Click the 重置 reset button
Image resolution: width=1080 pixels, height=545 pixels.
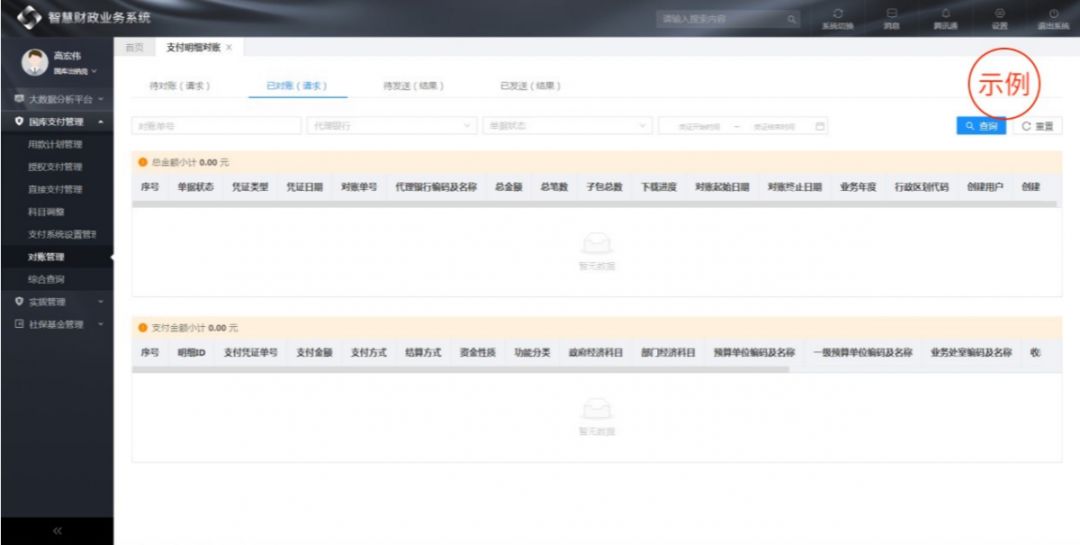click(x=1037, y=126)
